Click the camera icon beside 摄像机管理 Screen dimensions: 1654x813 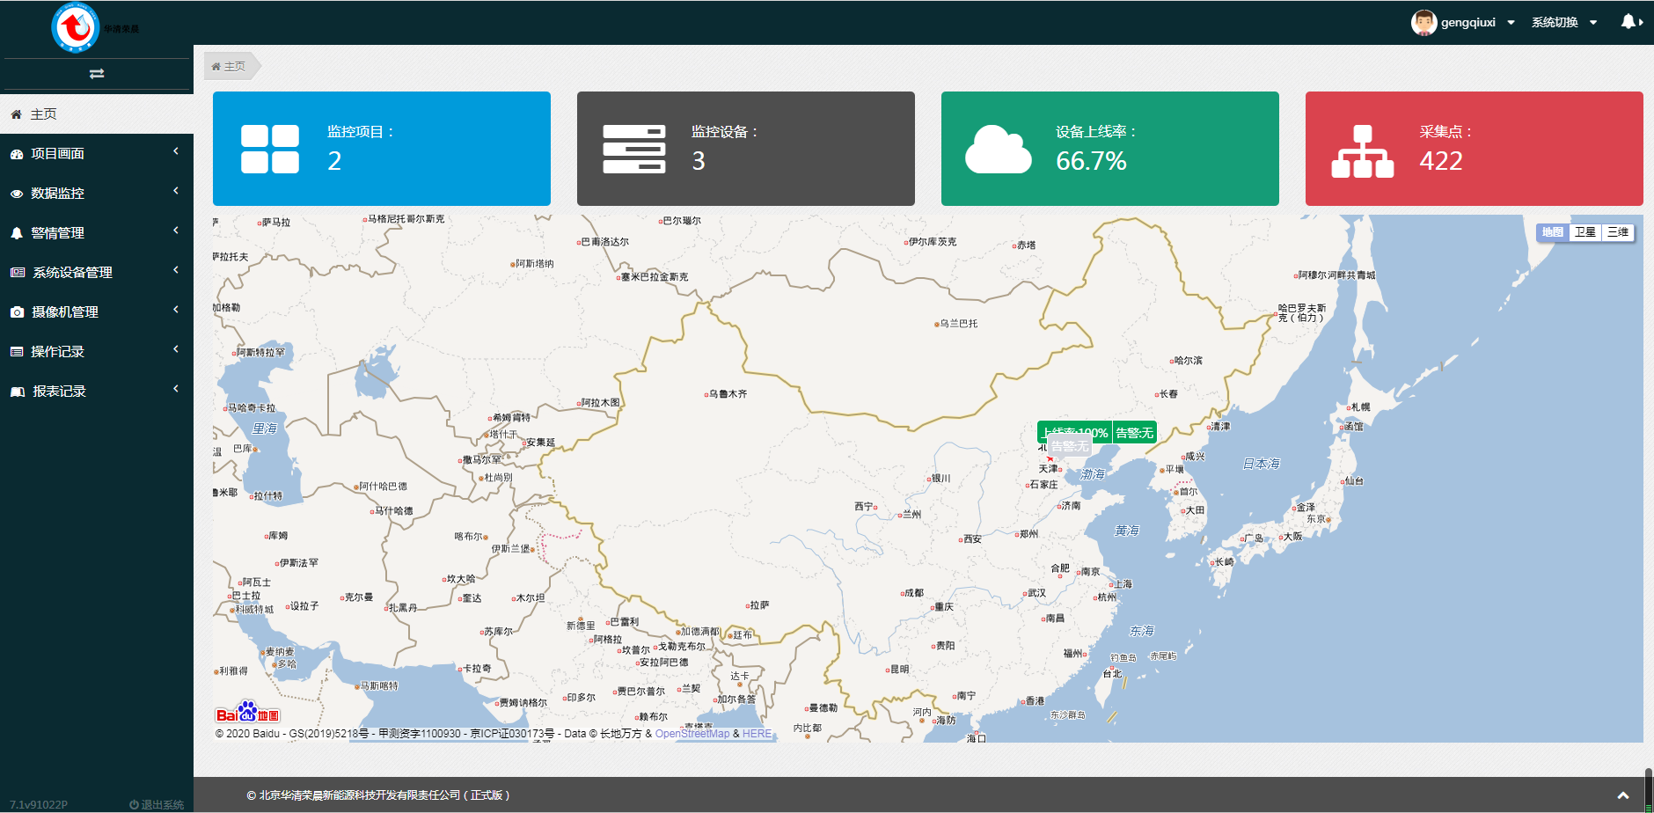17,312
